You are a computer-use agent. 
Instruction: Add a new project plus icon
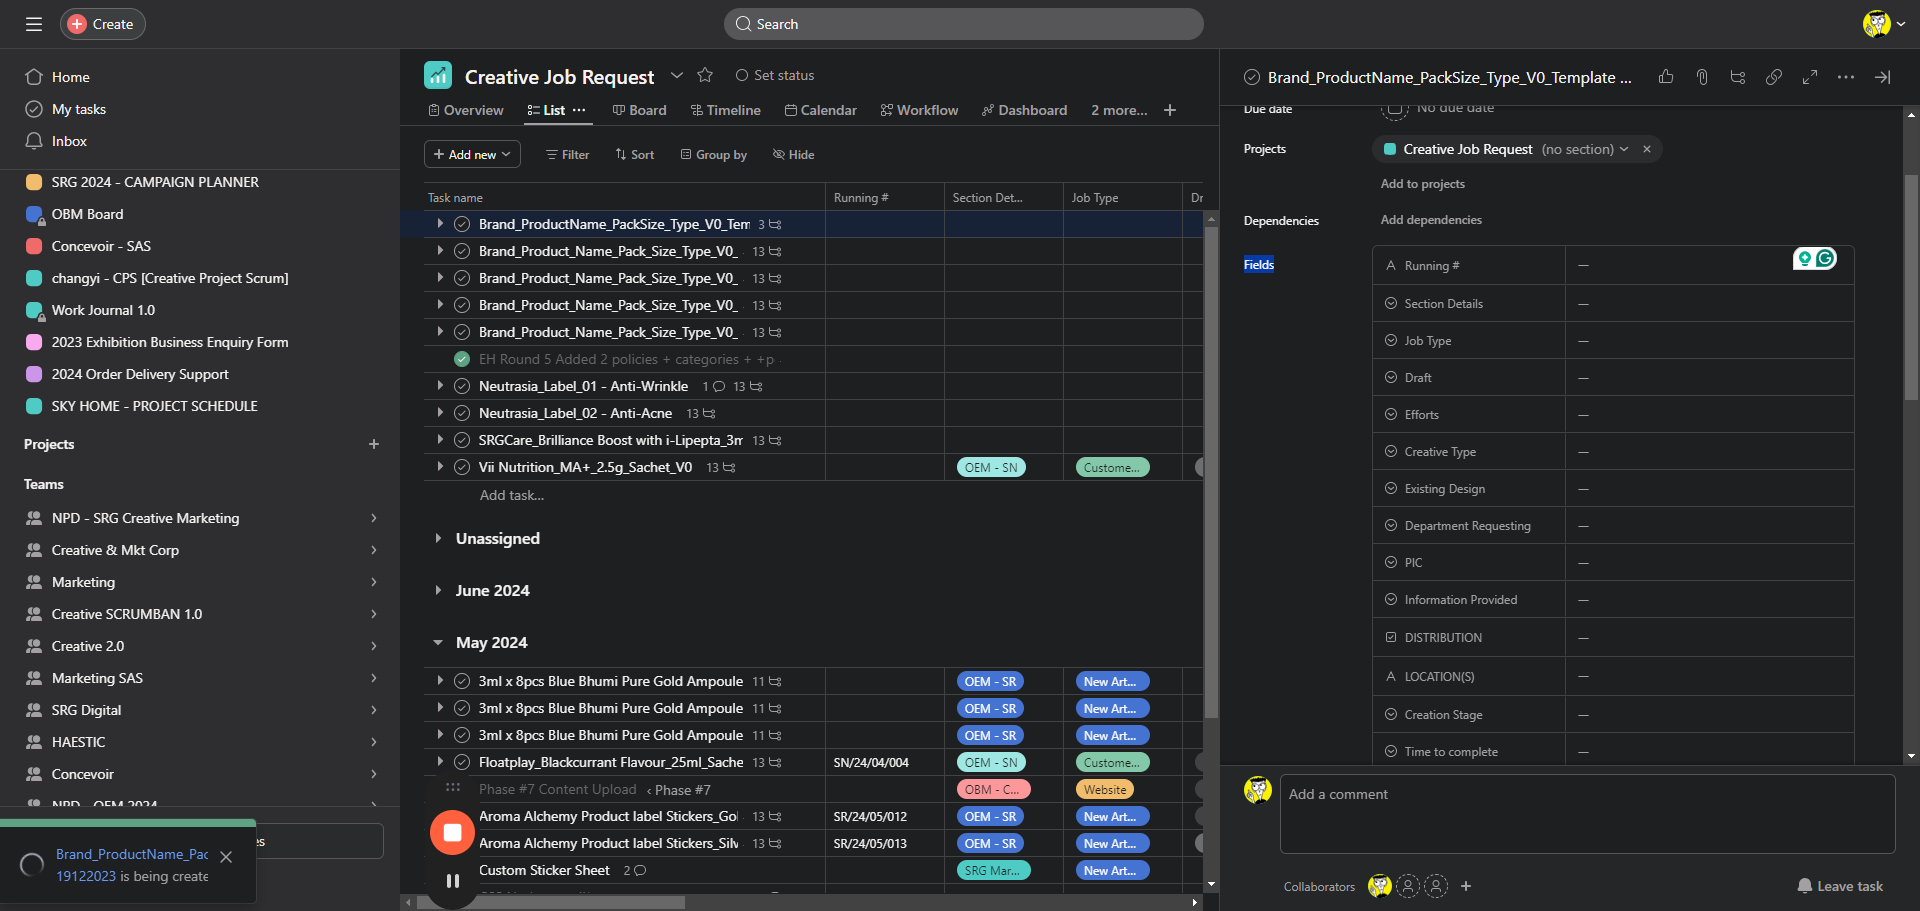[374, 444]
